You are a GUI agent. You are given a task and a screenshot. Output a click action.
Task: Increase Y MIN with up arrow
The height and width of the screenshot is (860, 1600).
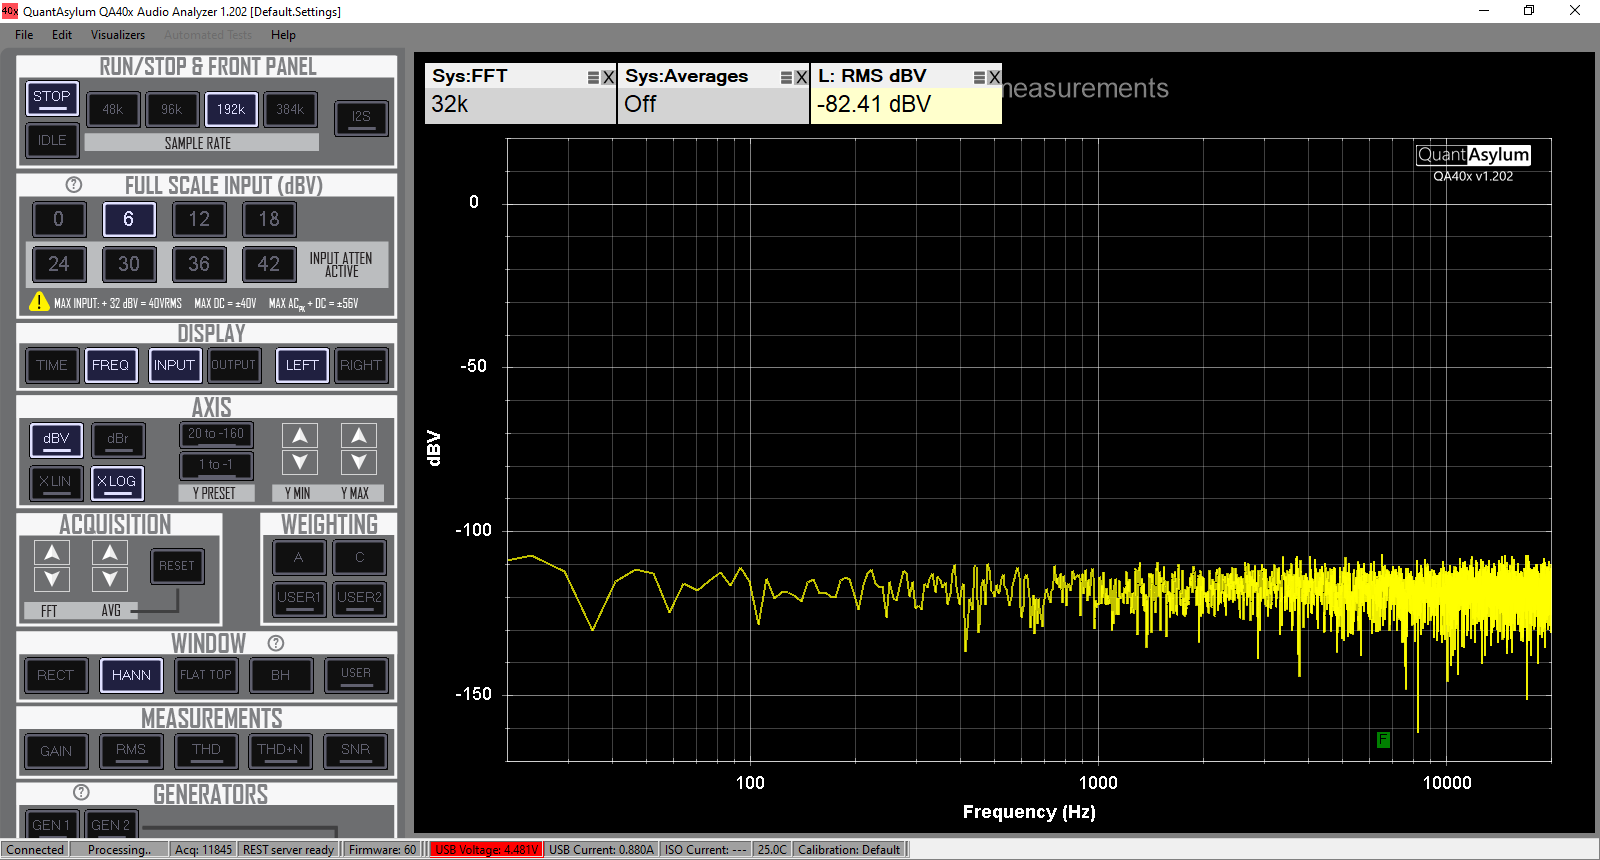point(299,436)
